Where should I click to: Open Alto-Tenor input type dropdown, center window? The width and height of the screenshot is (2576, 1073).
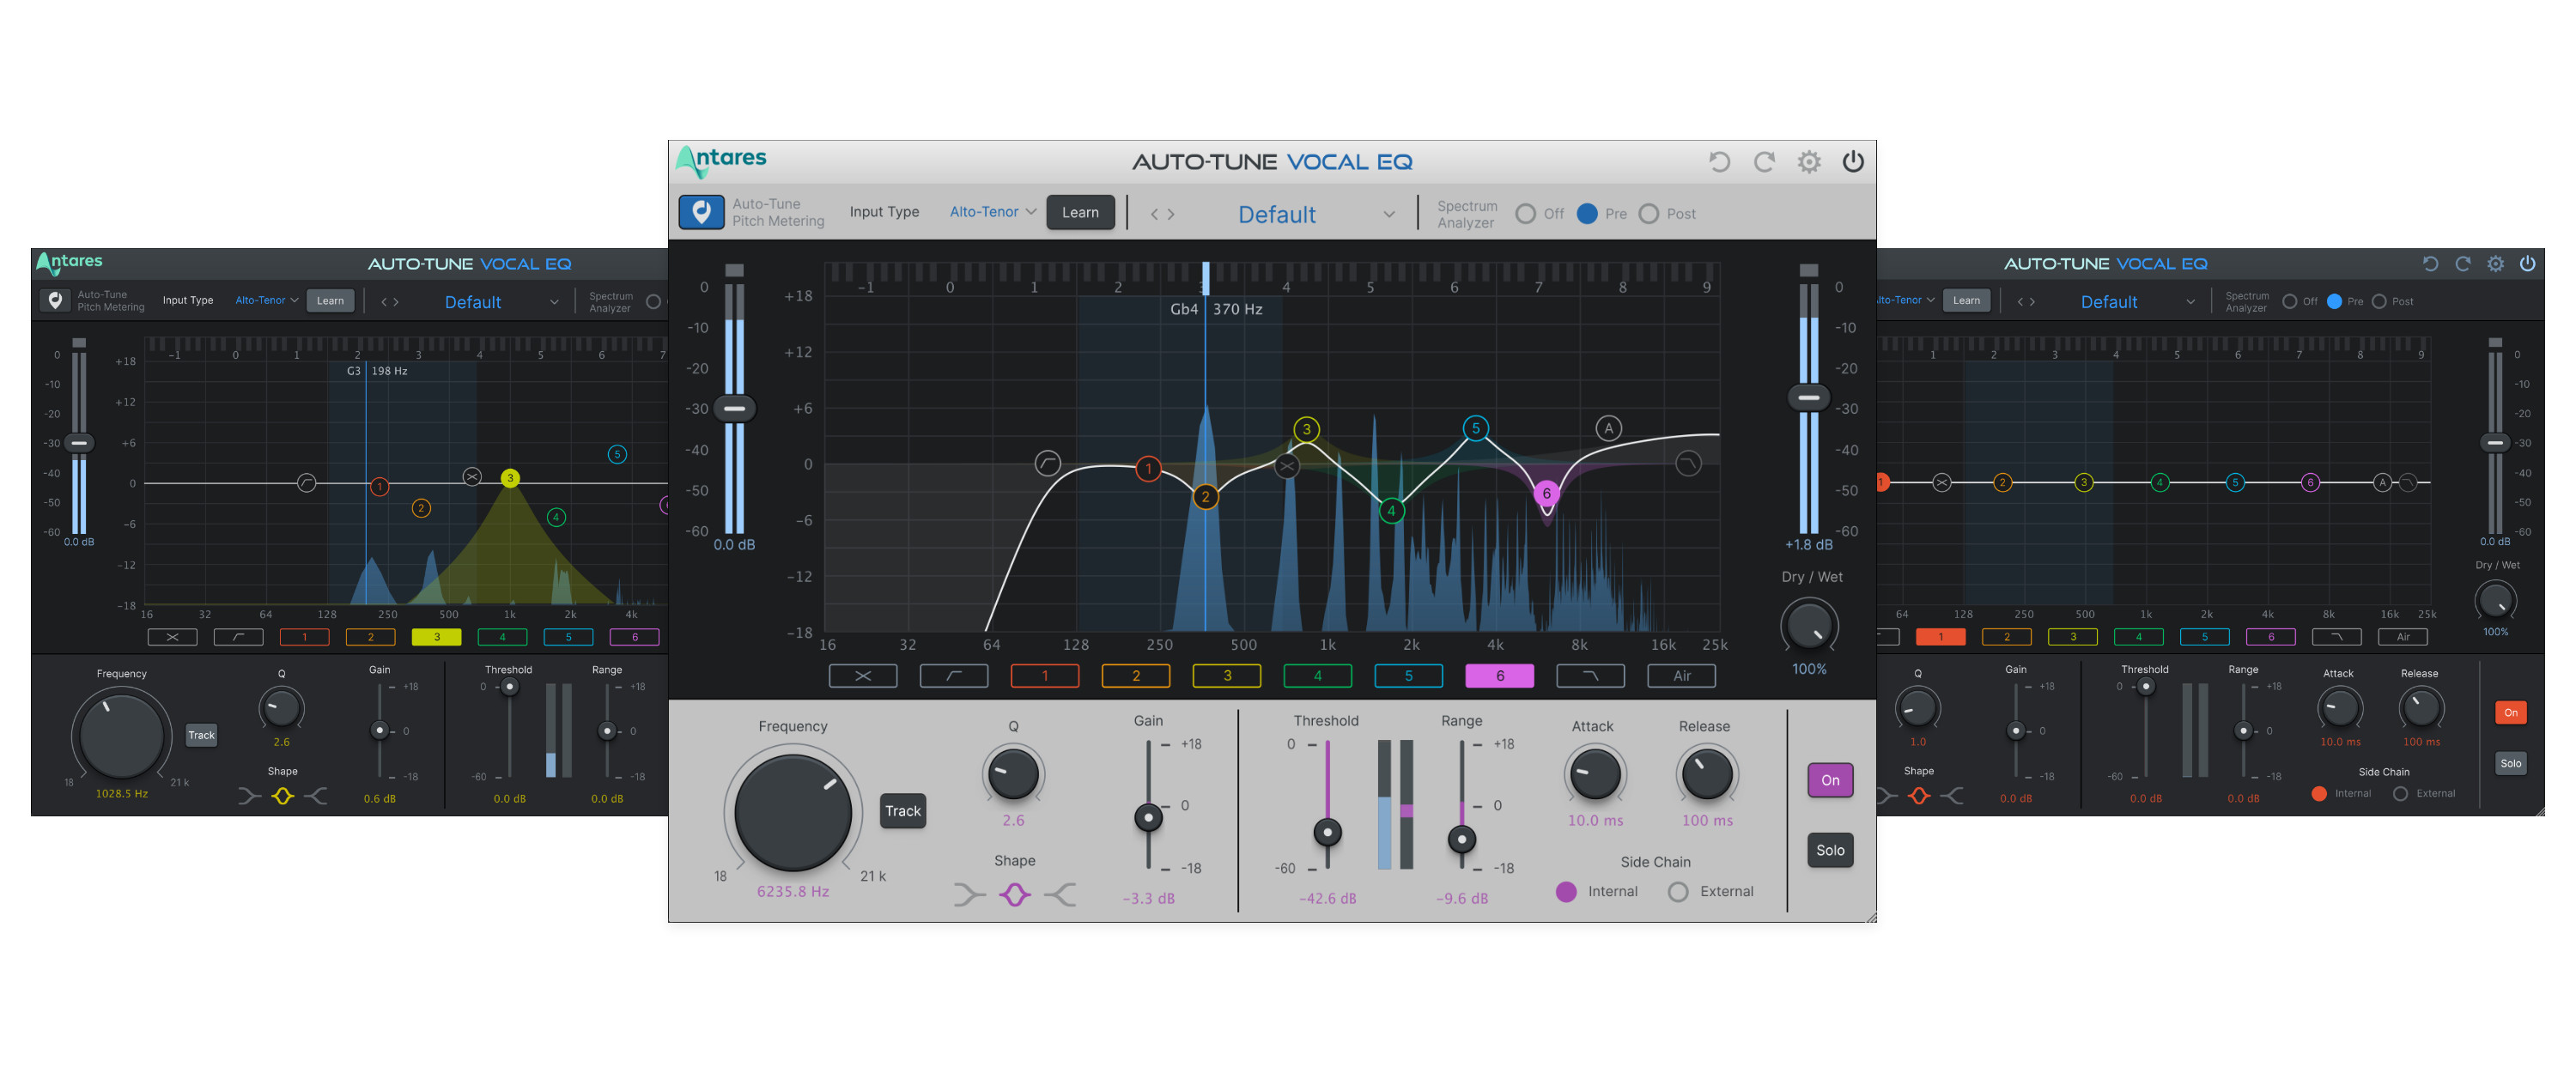tap(993, 212)
